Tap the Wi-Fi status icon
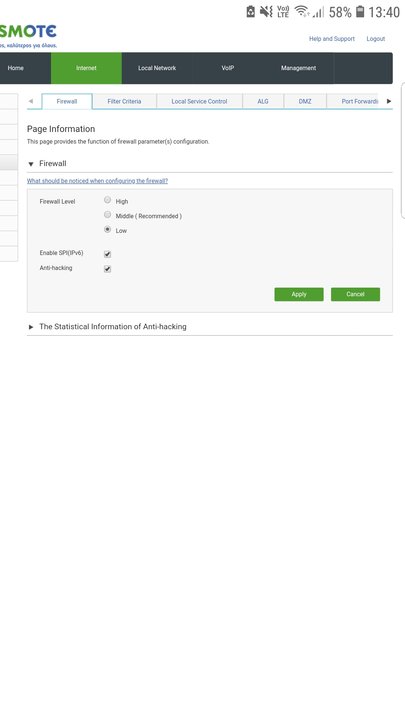This screenshot has width=405, height=720. tap(302, 11)
